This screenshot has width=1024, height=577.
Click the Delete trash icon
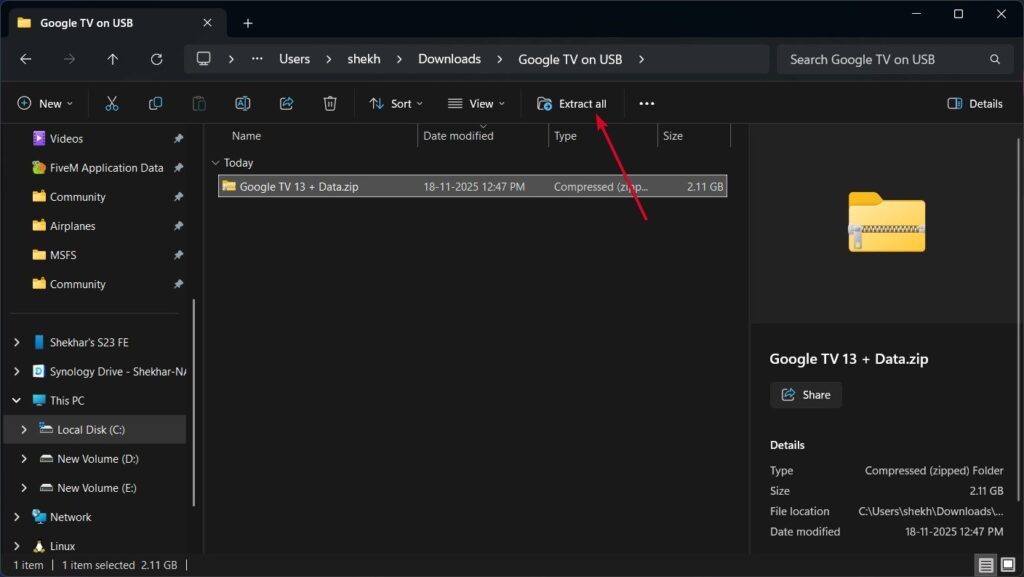[x=330, y=103]
